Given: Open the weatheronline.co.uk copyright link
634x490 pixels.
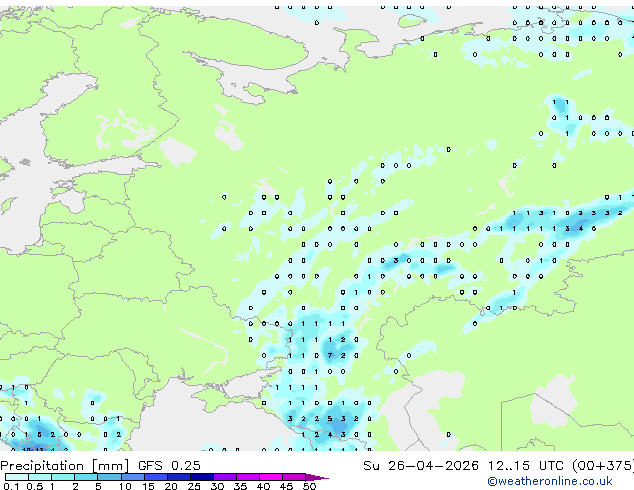Looking at the screenshot, I should (x=550, y=481).
